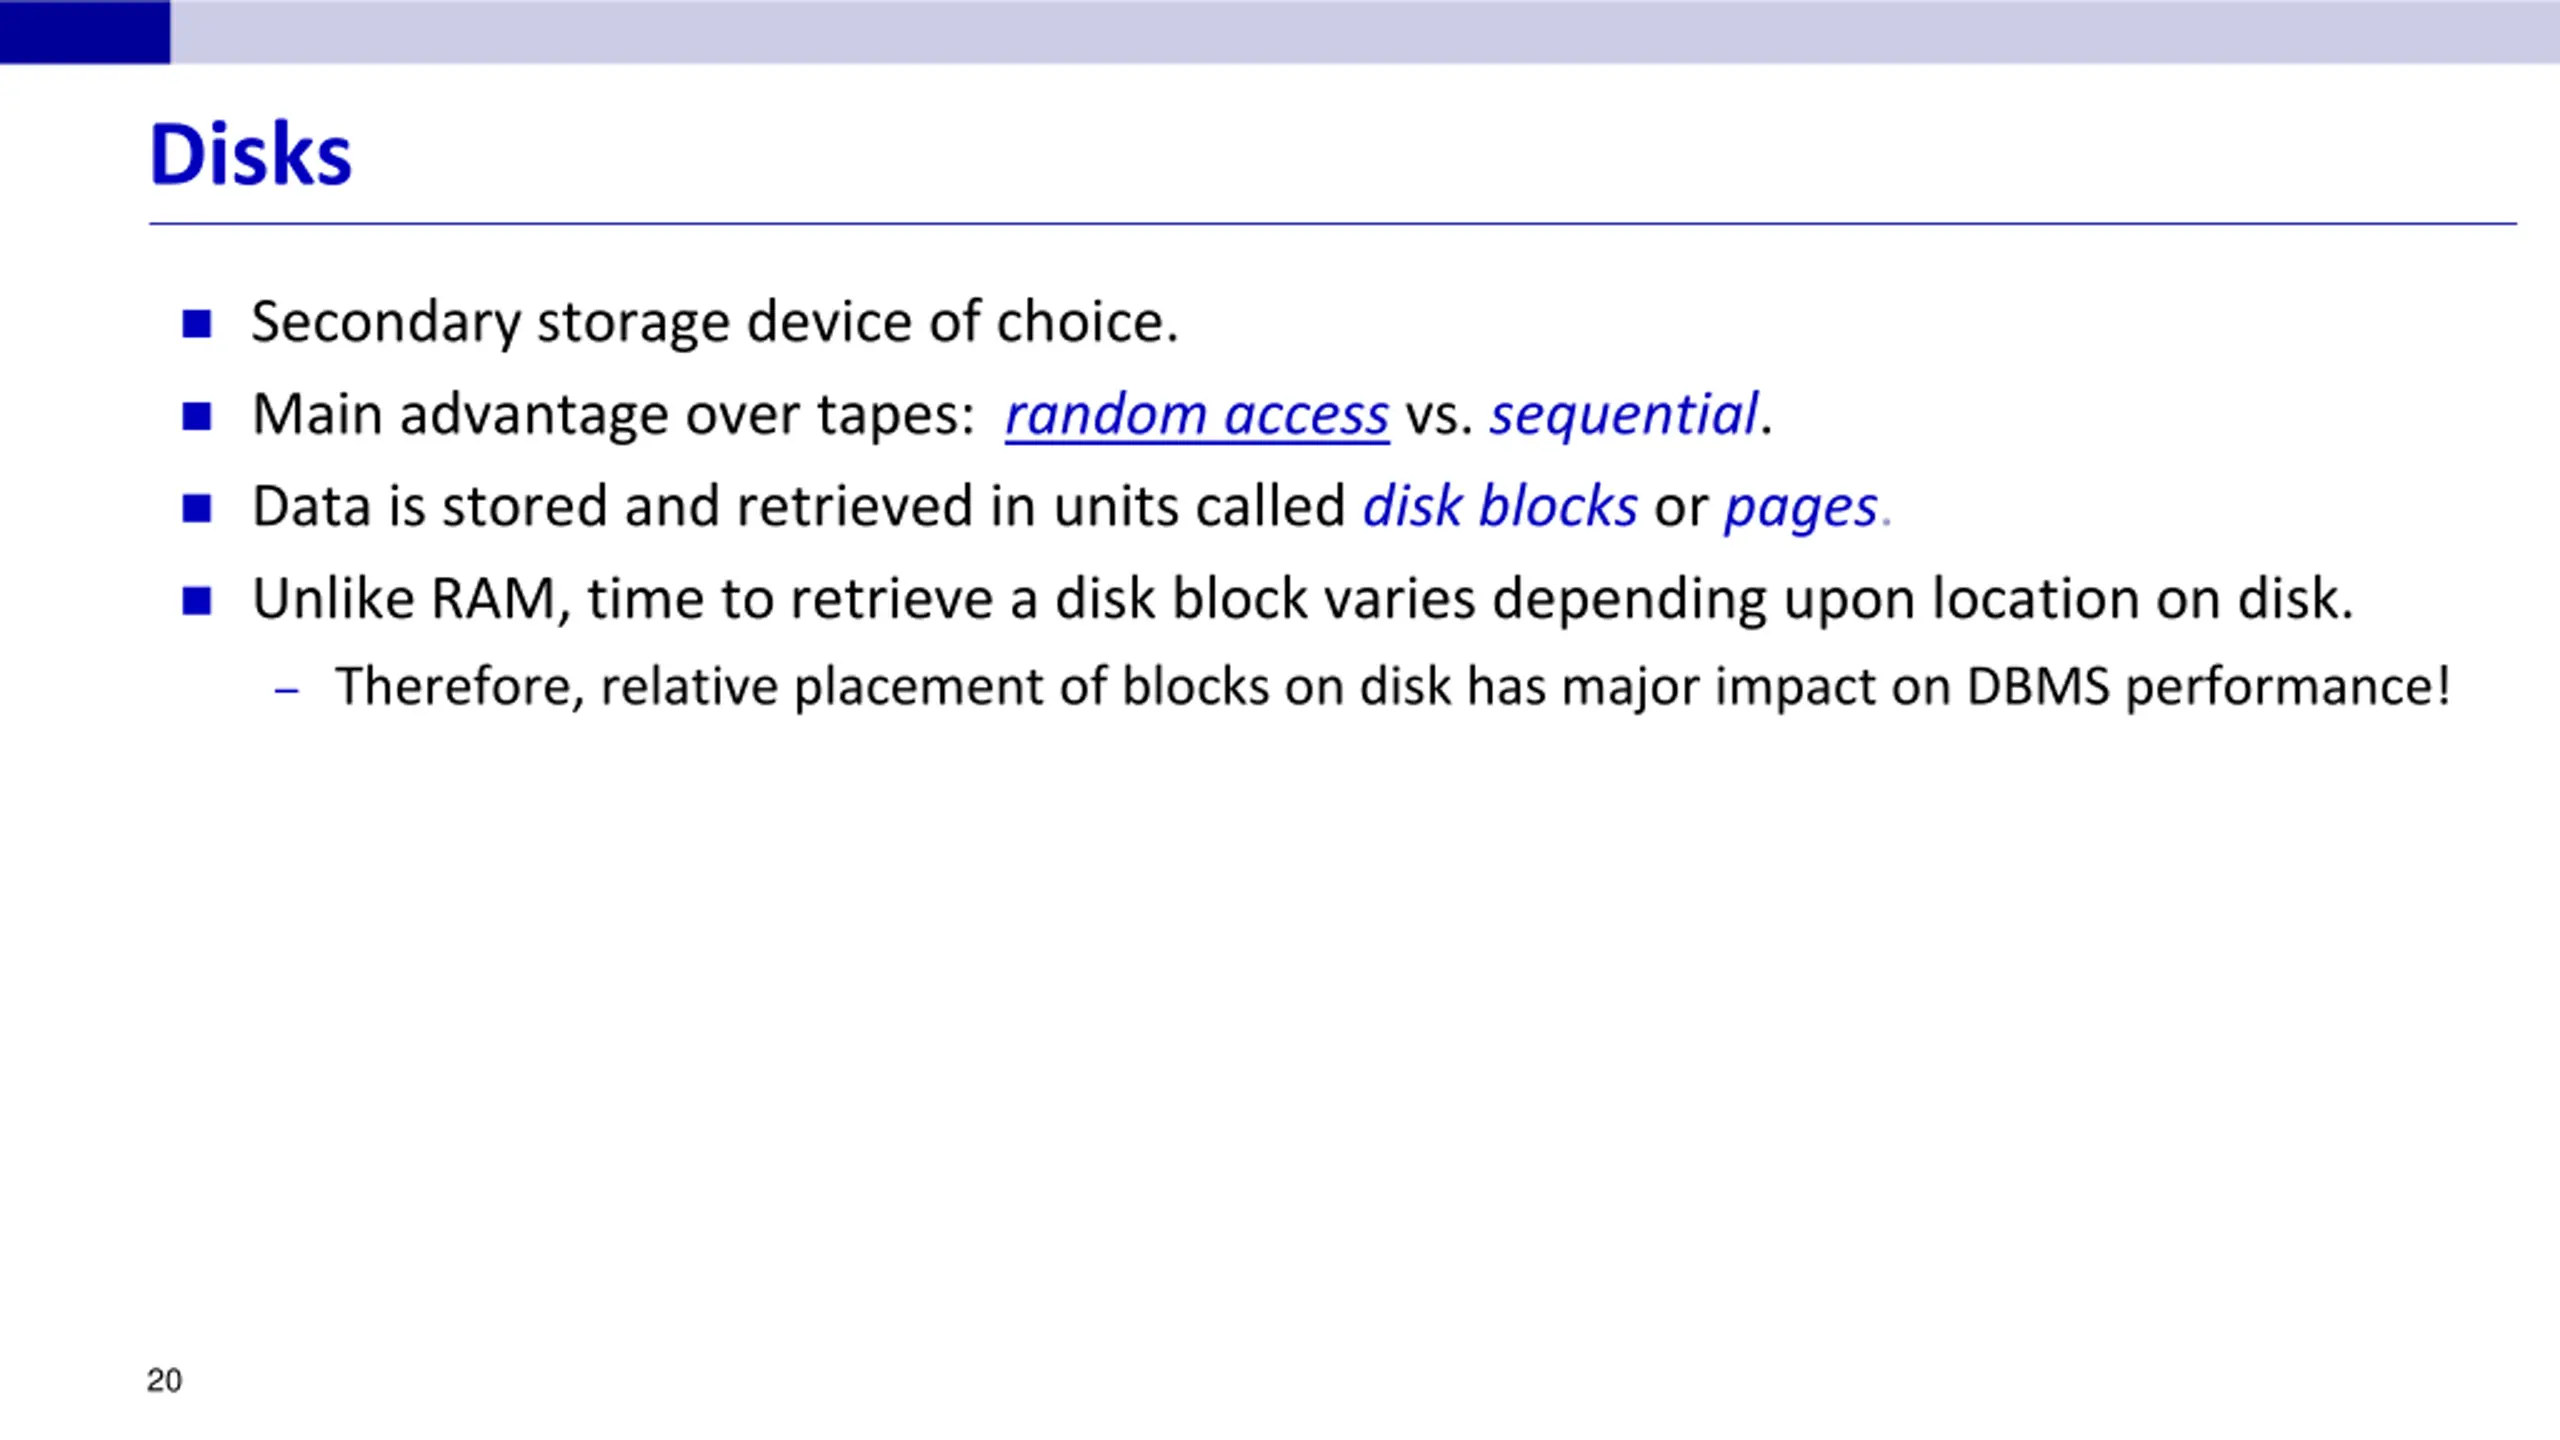Viewport: 2560px width, 1440px height.
Task: Click the dash marker before "Therefore"
Action: click(x=287, y=690)
